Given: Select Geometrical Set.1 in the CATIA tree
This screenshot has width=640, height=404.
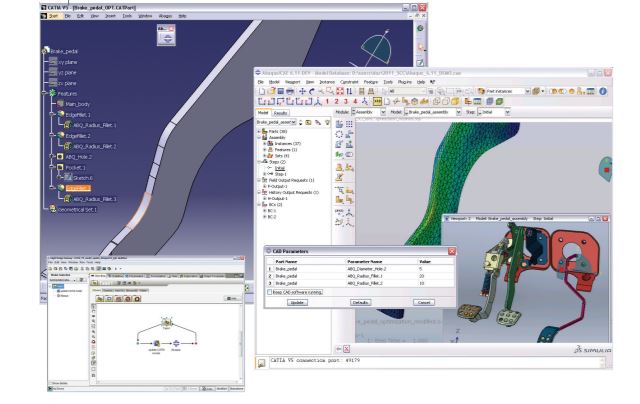Looking at the screenshot, I should (77, 209).
